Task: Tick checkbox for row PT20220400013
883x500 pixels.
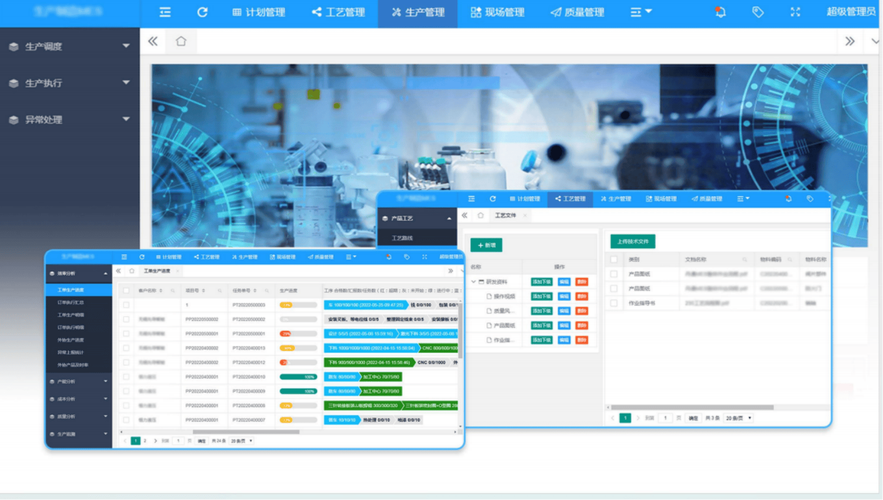Action: tap(126, 348)
